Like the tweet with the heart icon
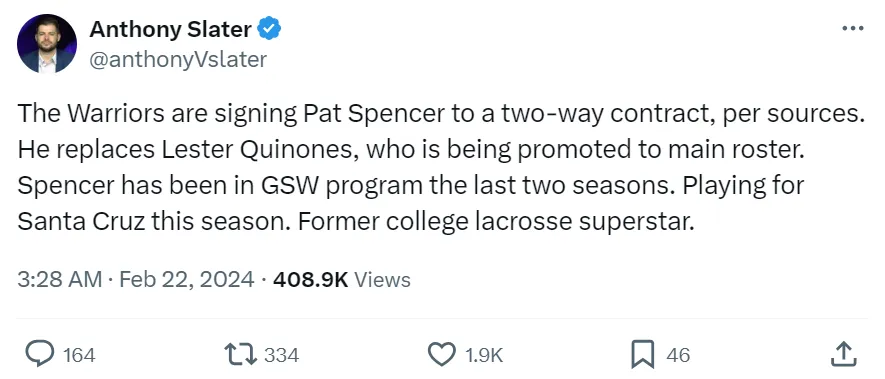The width and height of the screenshot is (885, 379). [442, 354]
